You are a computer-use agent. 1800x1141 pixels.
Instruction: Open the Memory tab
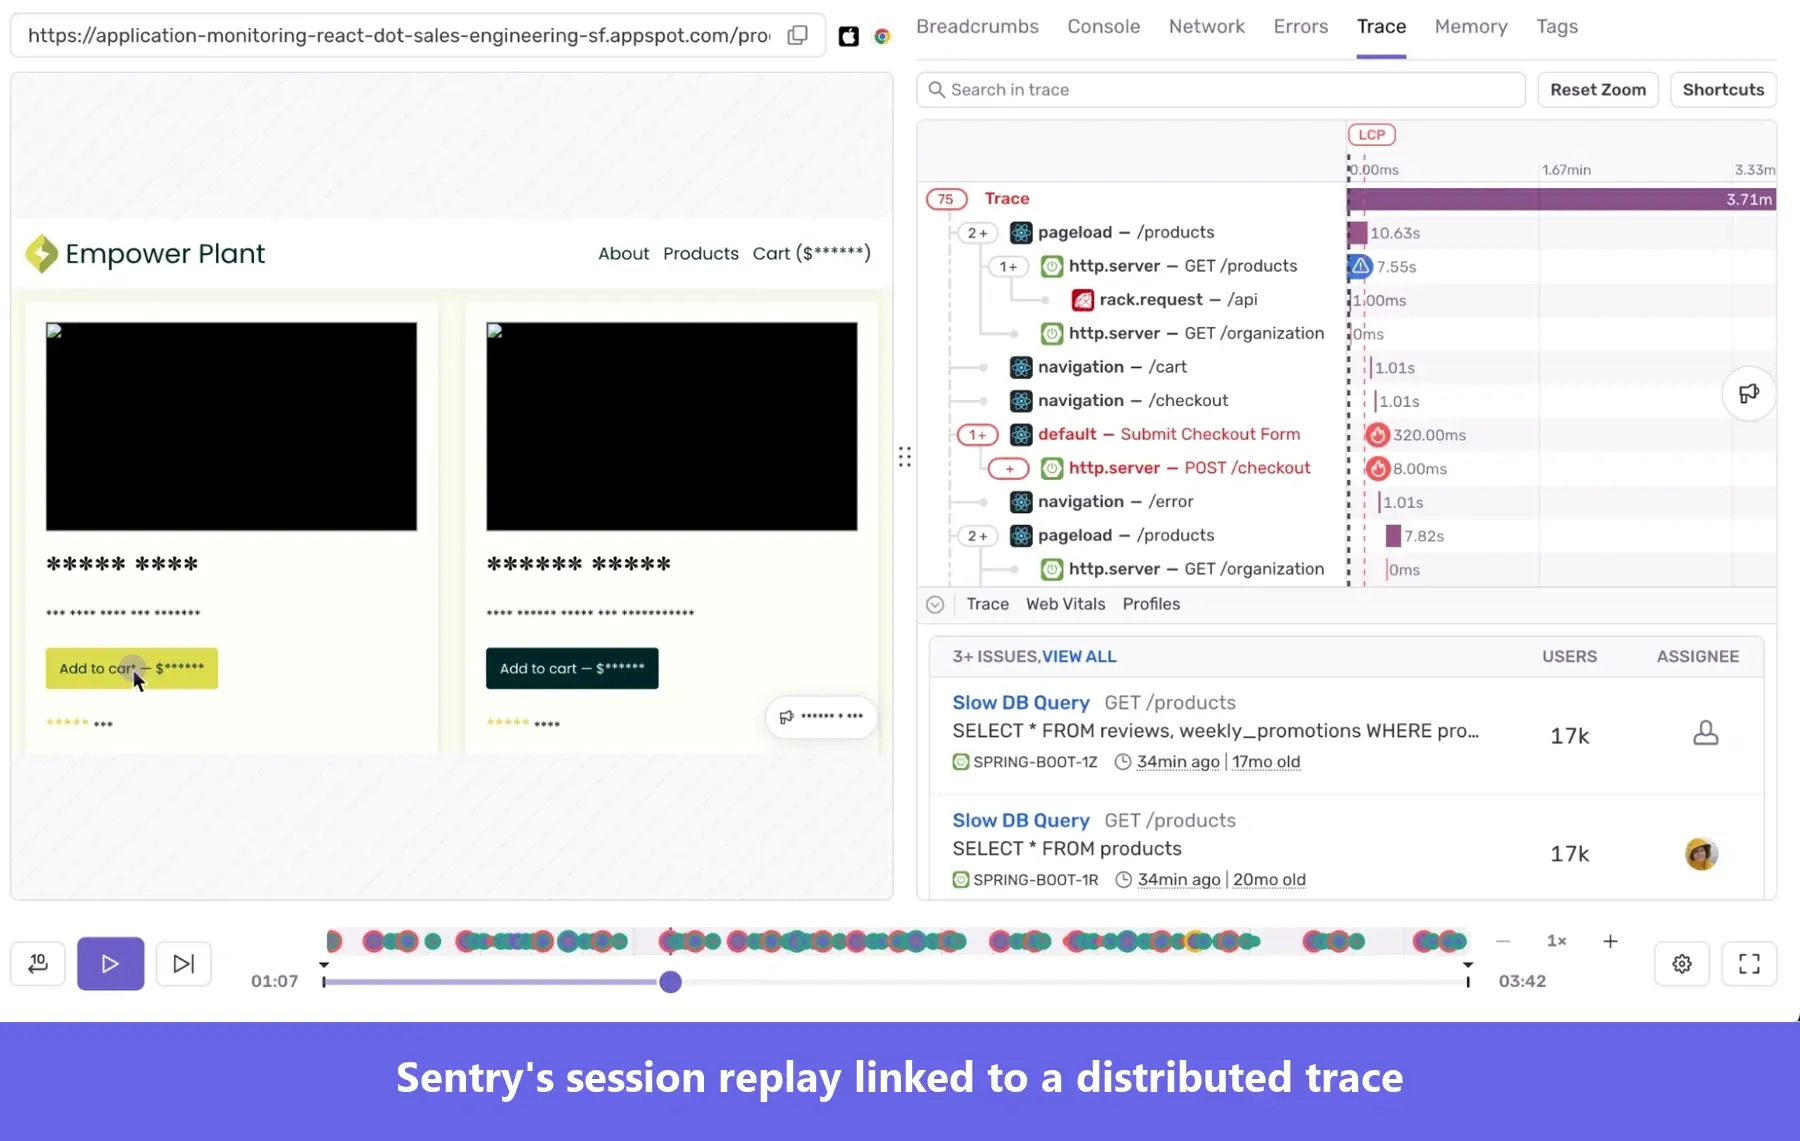1470,27
